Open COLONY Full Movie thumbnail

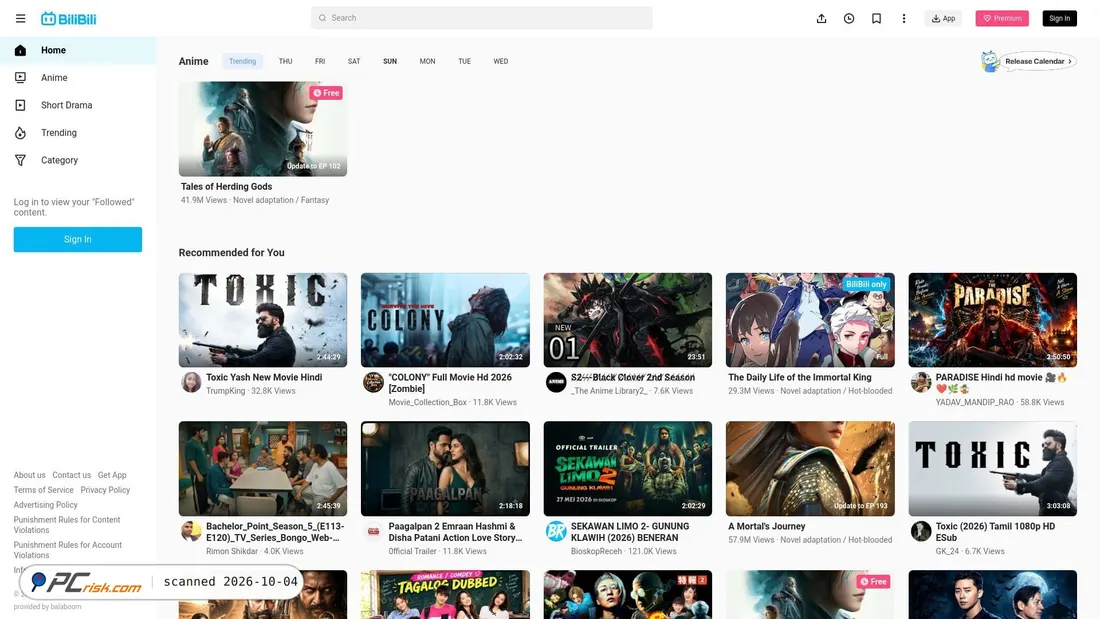(445, 320)
